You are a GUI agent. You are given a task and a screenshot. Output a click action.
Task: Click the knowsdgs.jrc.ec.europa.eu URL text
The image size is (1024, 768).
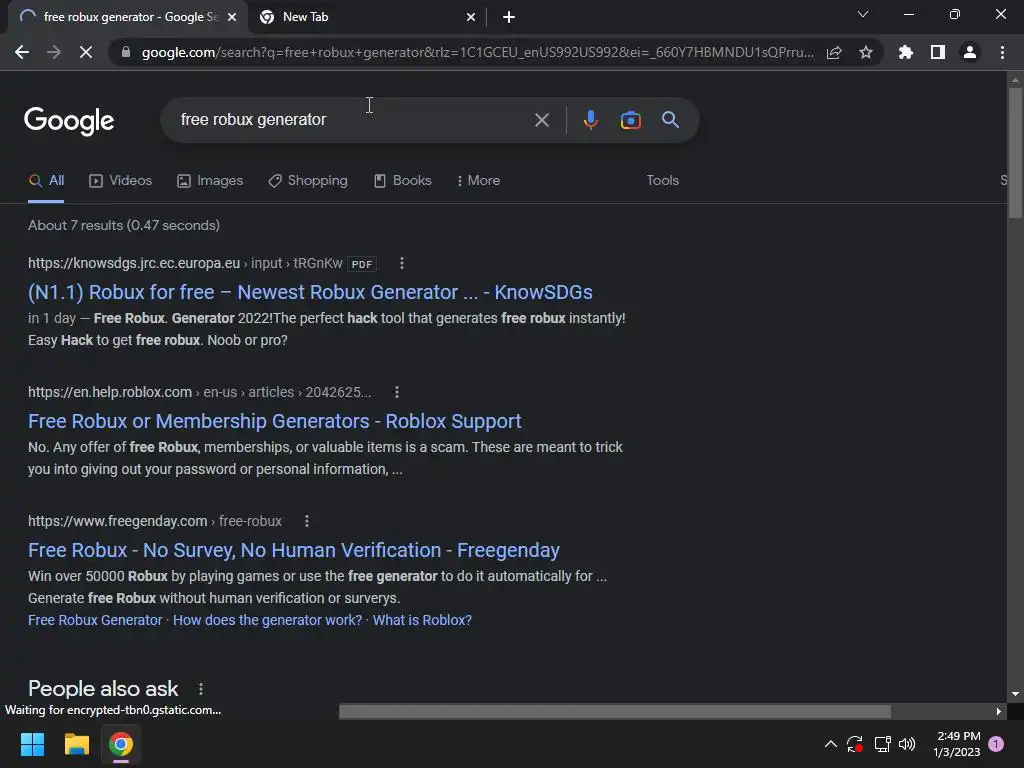134,263
